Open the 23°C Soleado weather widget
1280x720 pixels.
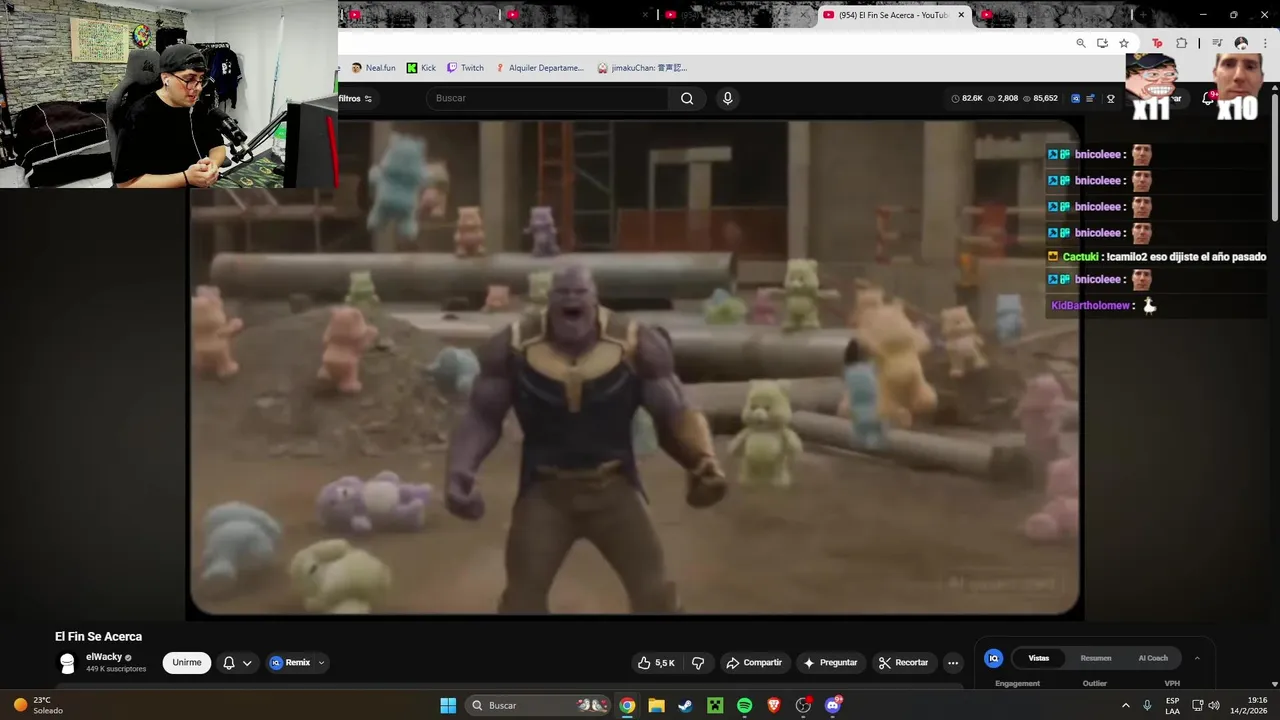(38, 705)
